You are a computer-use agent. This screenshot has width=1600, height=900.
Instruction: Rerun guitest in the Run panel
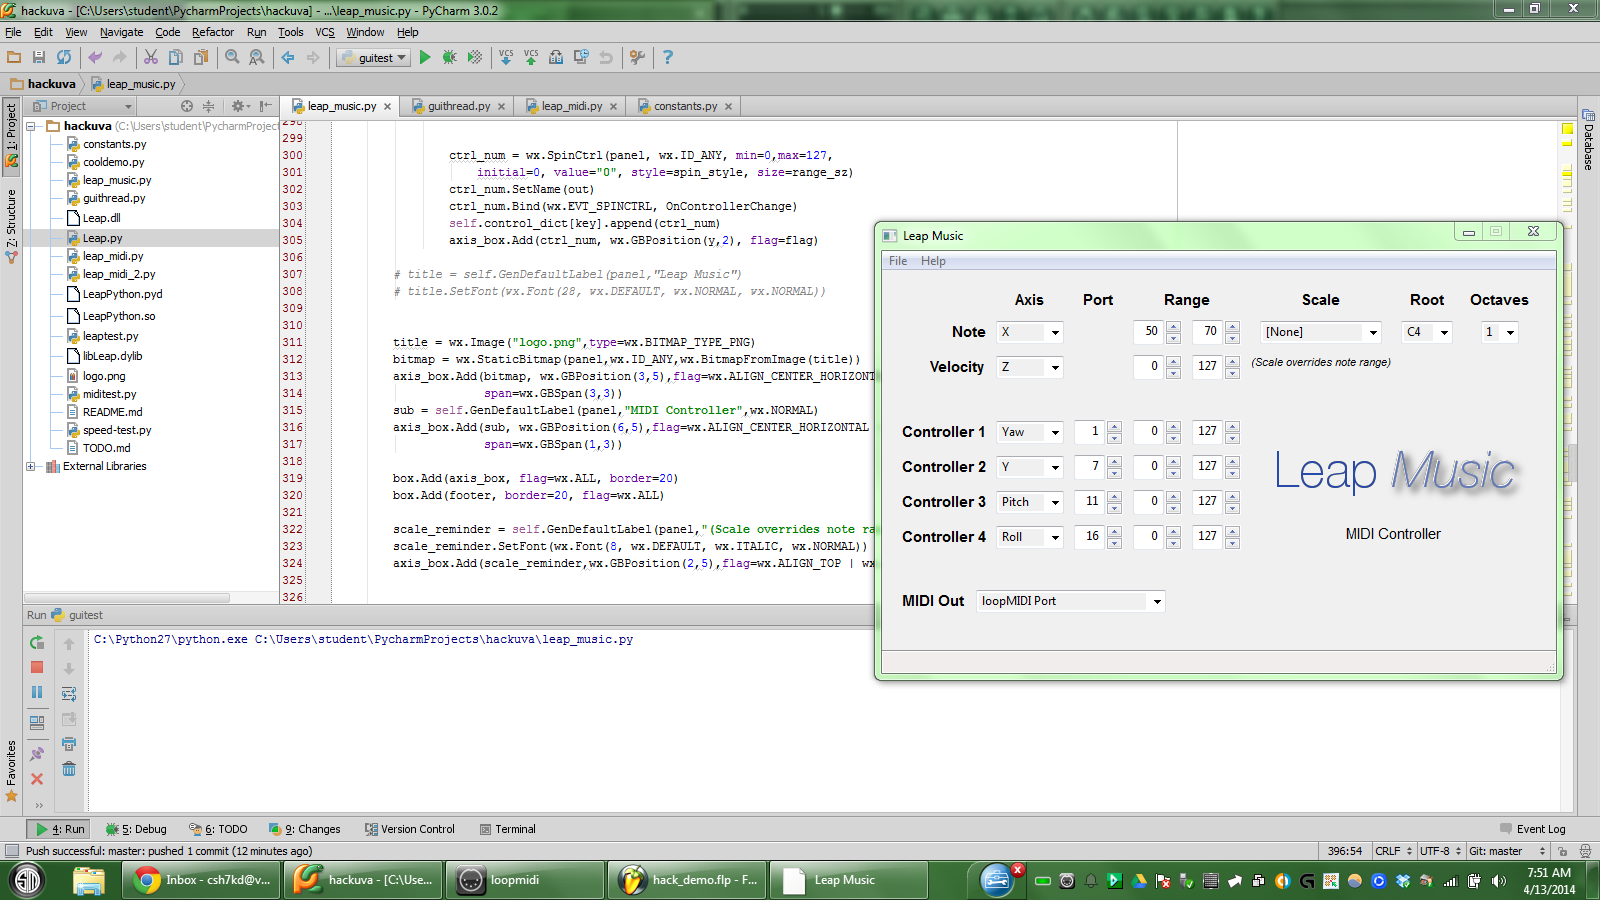point(37,643)
